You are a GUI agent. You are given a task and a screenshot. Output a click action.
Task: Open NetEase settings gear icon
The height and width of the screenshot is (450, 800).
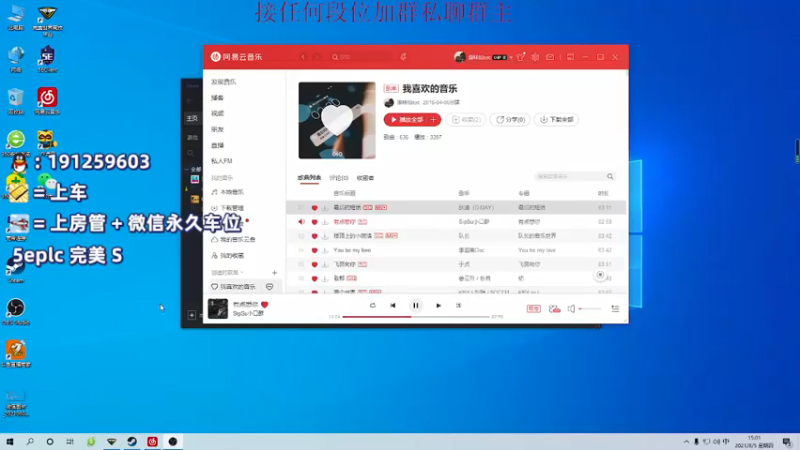point(535,57)
